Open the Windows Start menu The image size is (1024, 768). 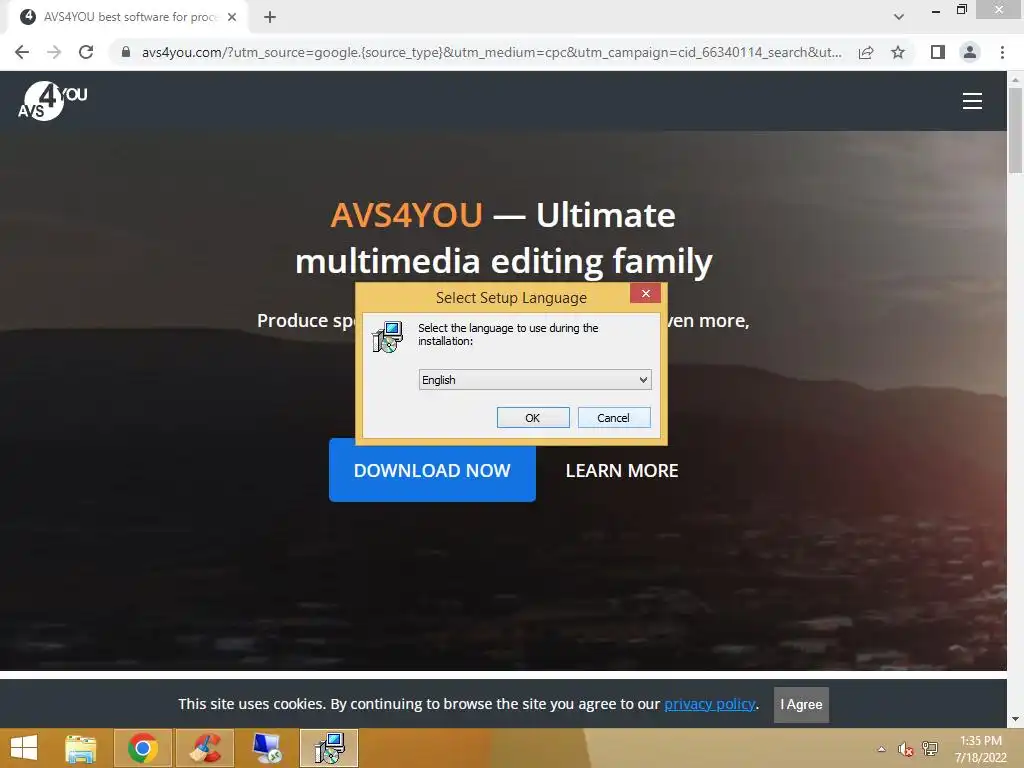click(24, 748)
